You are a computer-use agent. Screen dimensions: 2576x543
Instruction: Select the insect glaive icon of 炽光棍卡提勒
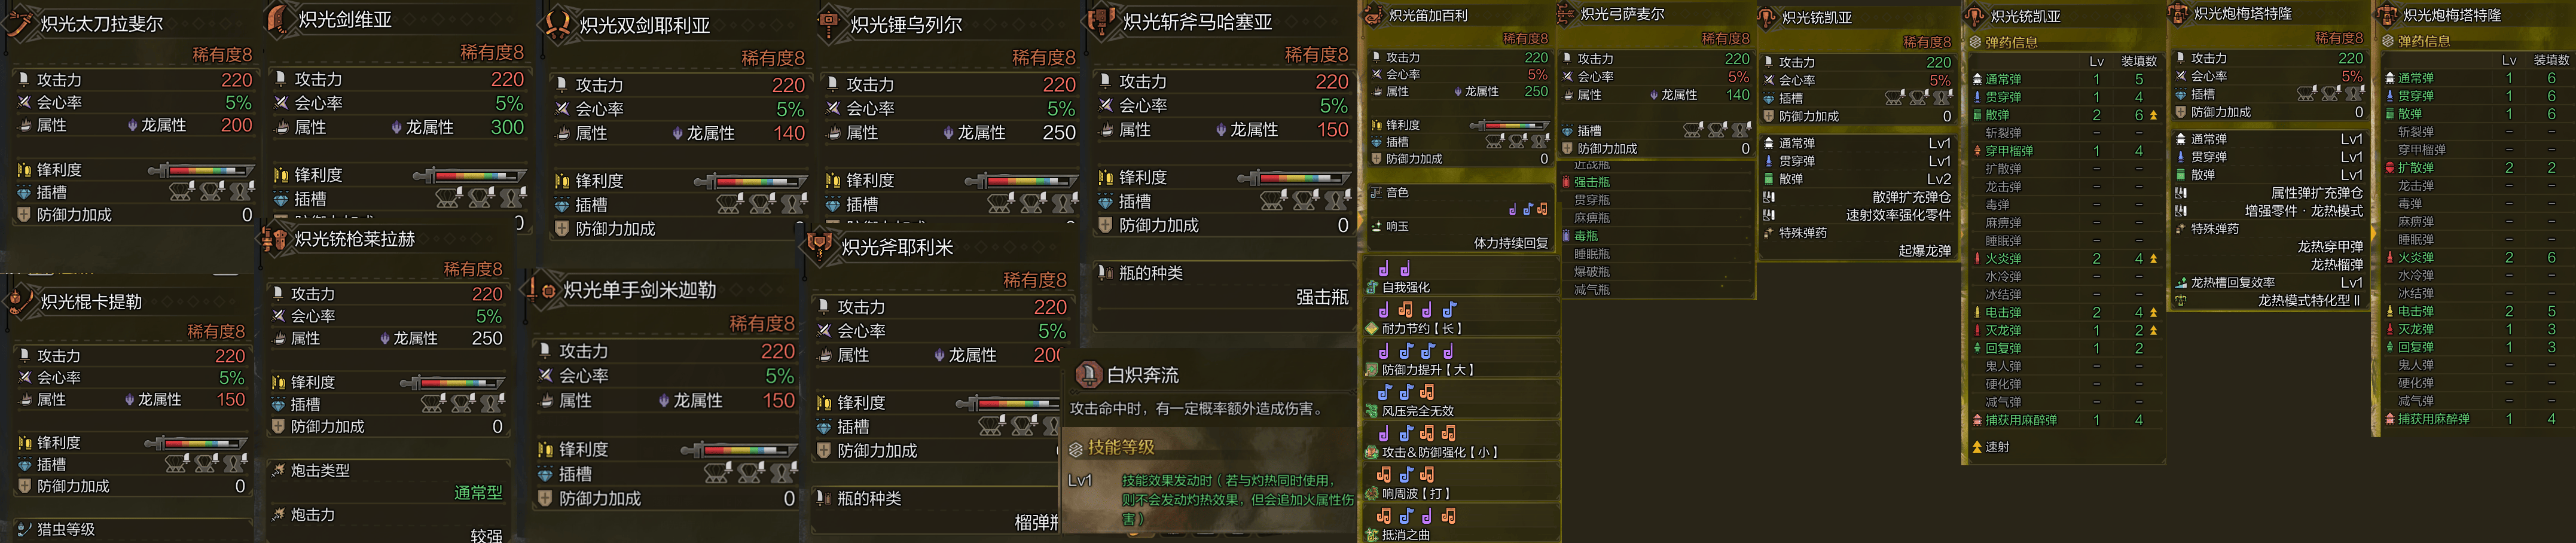tap(19, 301)
